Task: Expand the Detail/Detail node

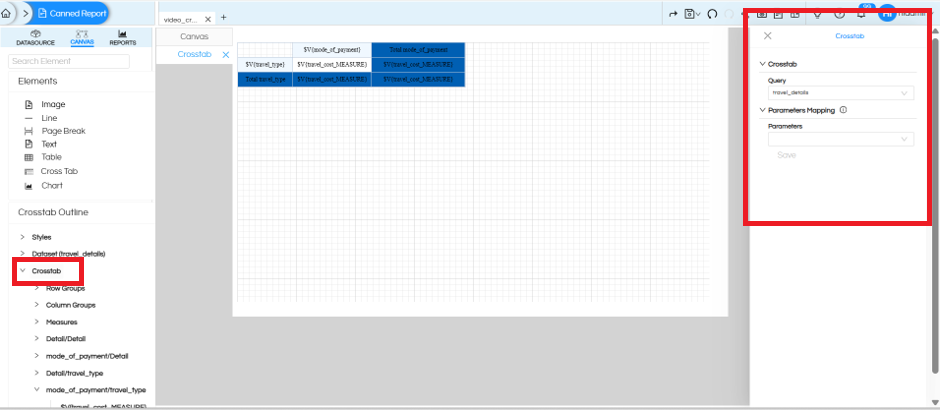Action: point(37,338)
